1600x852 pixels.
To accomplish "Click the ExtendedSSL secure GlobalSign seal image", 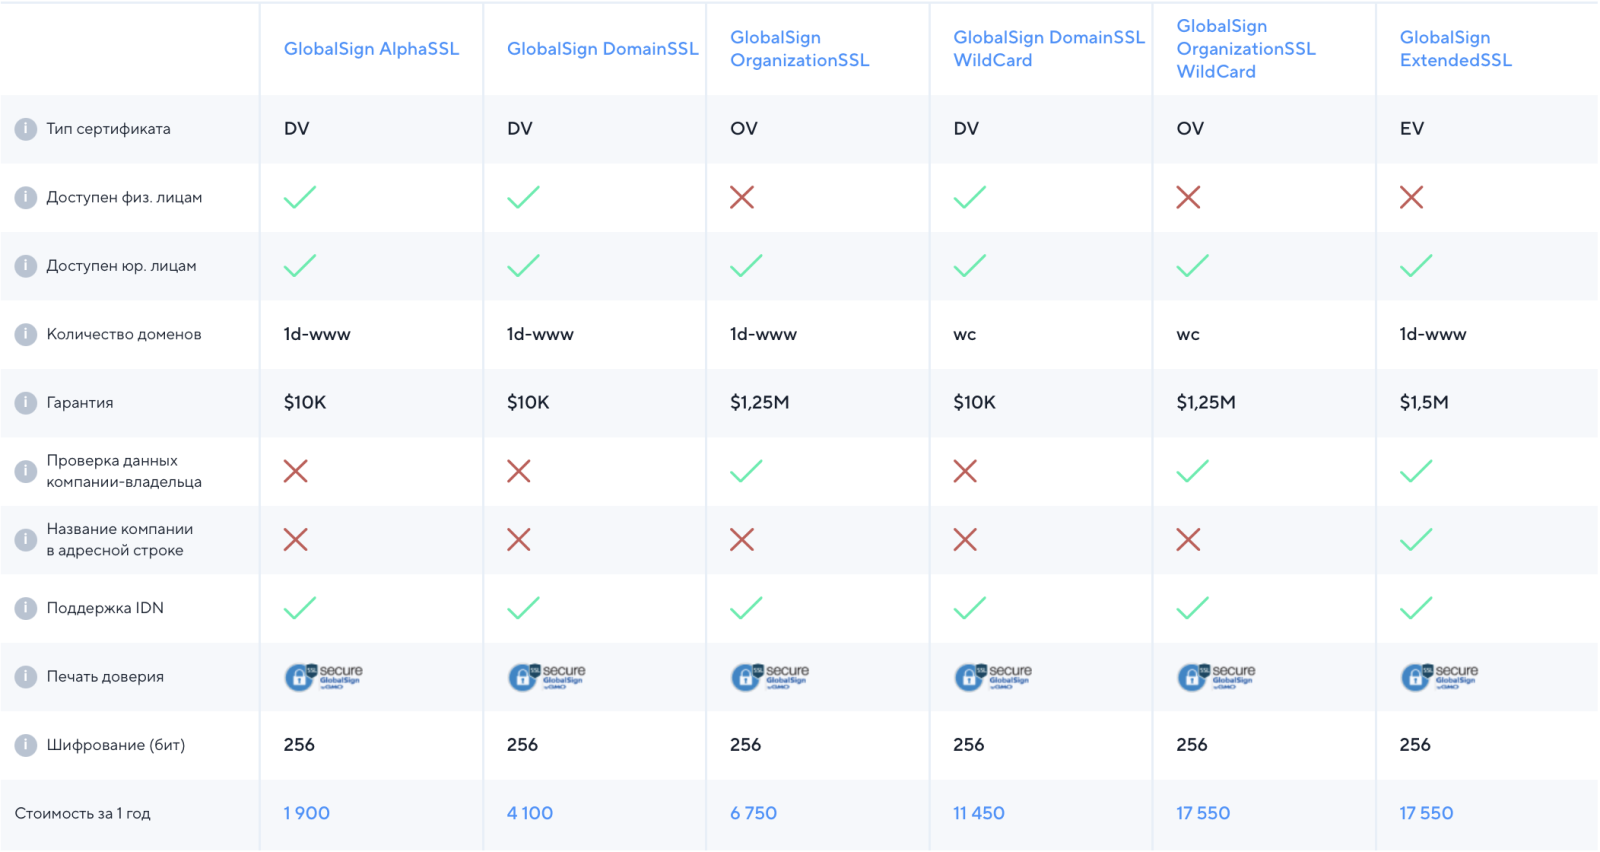I will (x=1439, y=677).
